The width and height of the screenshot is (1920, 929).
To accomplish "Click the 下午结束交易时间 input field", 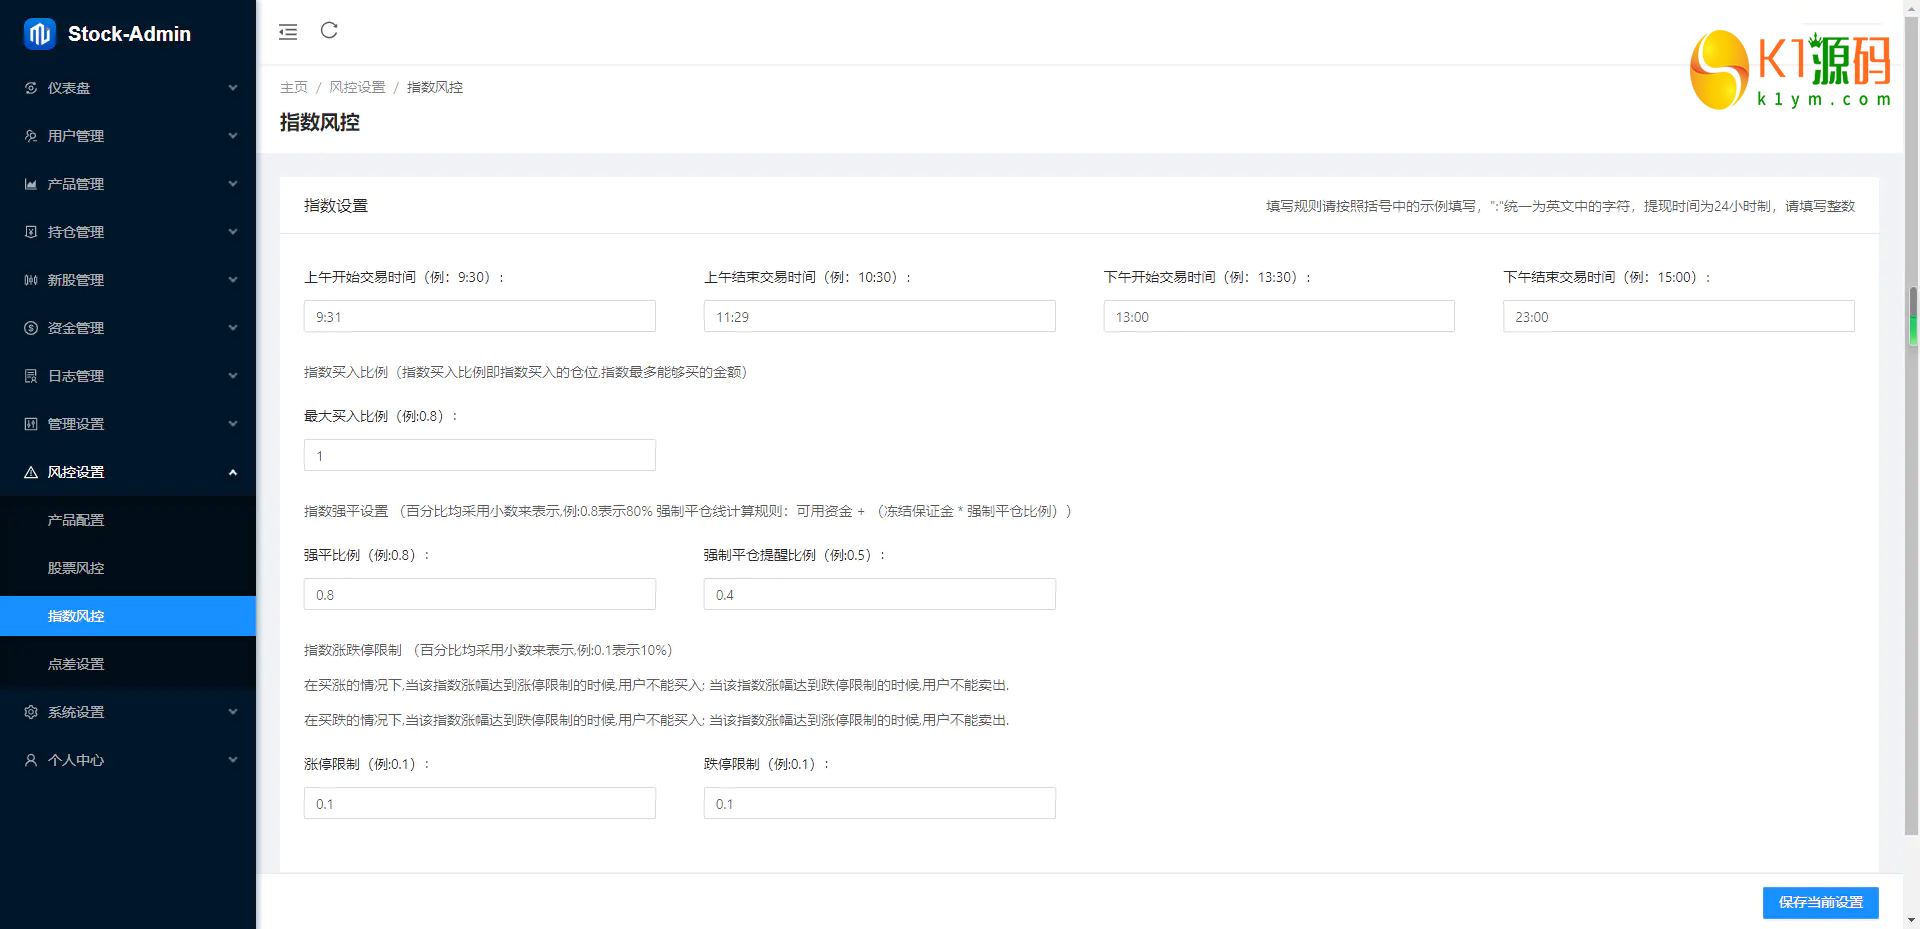I will pyautogui.click(x=1679, y=316).
